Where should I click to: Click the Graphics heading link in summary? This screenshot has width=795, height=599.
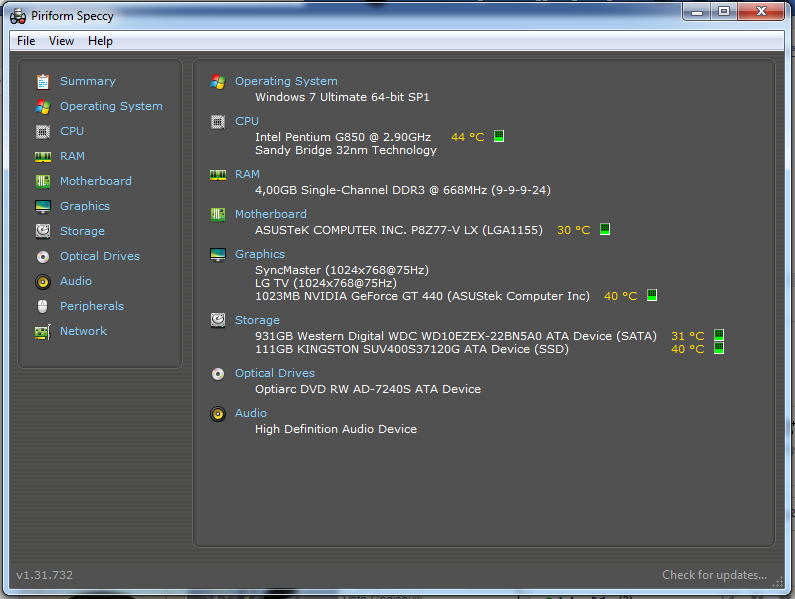[260, 254]
